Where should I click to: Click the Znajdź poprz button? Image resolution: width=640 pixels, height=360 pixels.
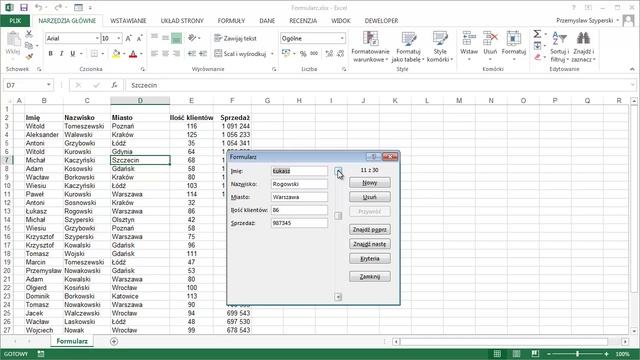[370, 229]
